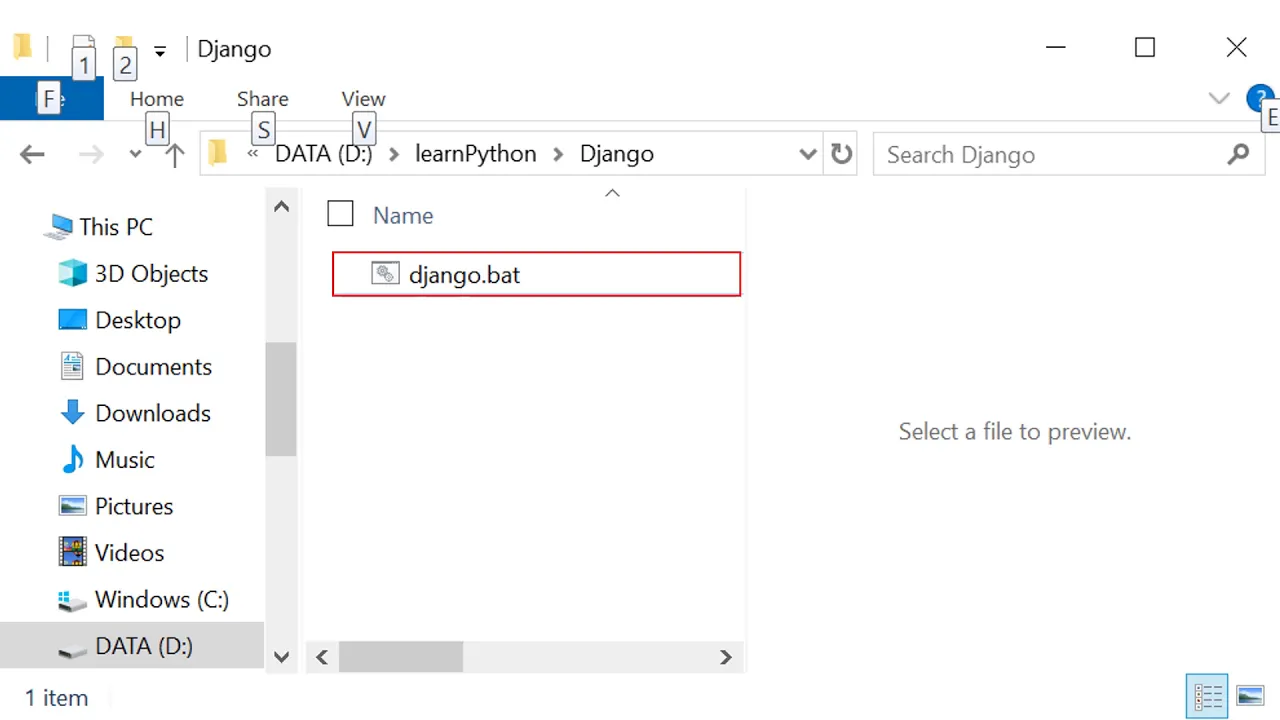Click the chevron after DATA (D:)
1280x720 pixels.
pos(394,154)
